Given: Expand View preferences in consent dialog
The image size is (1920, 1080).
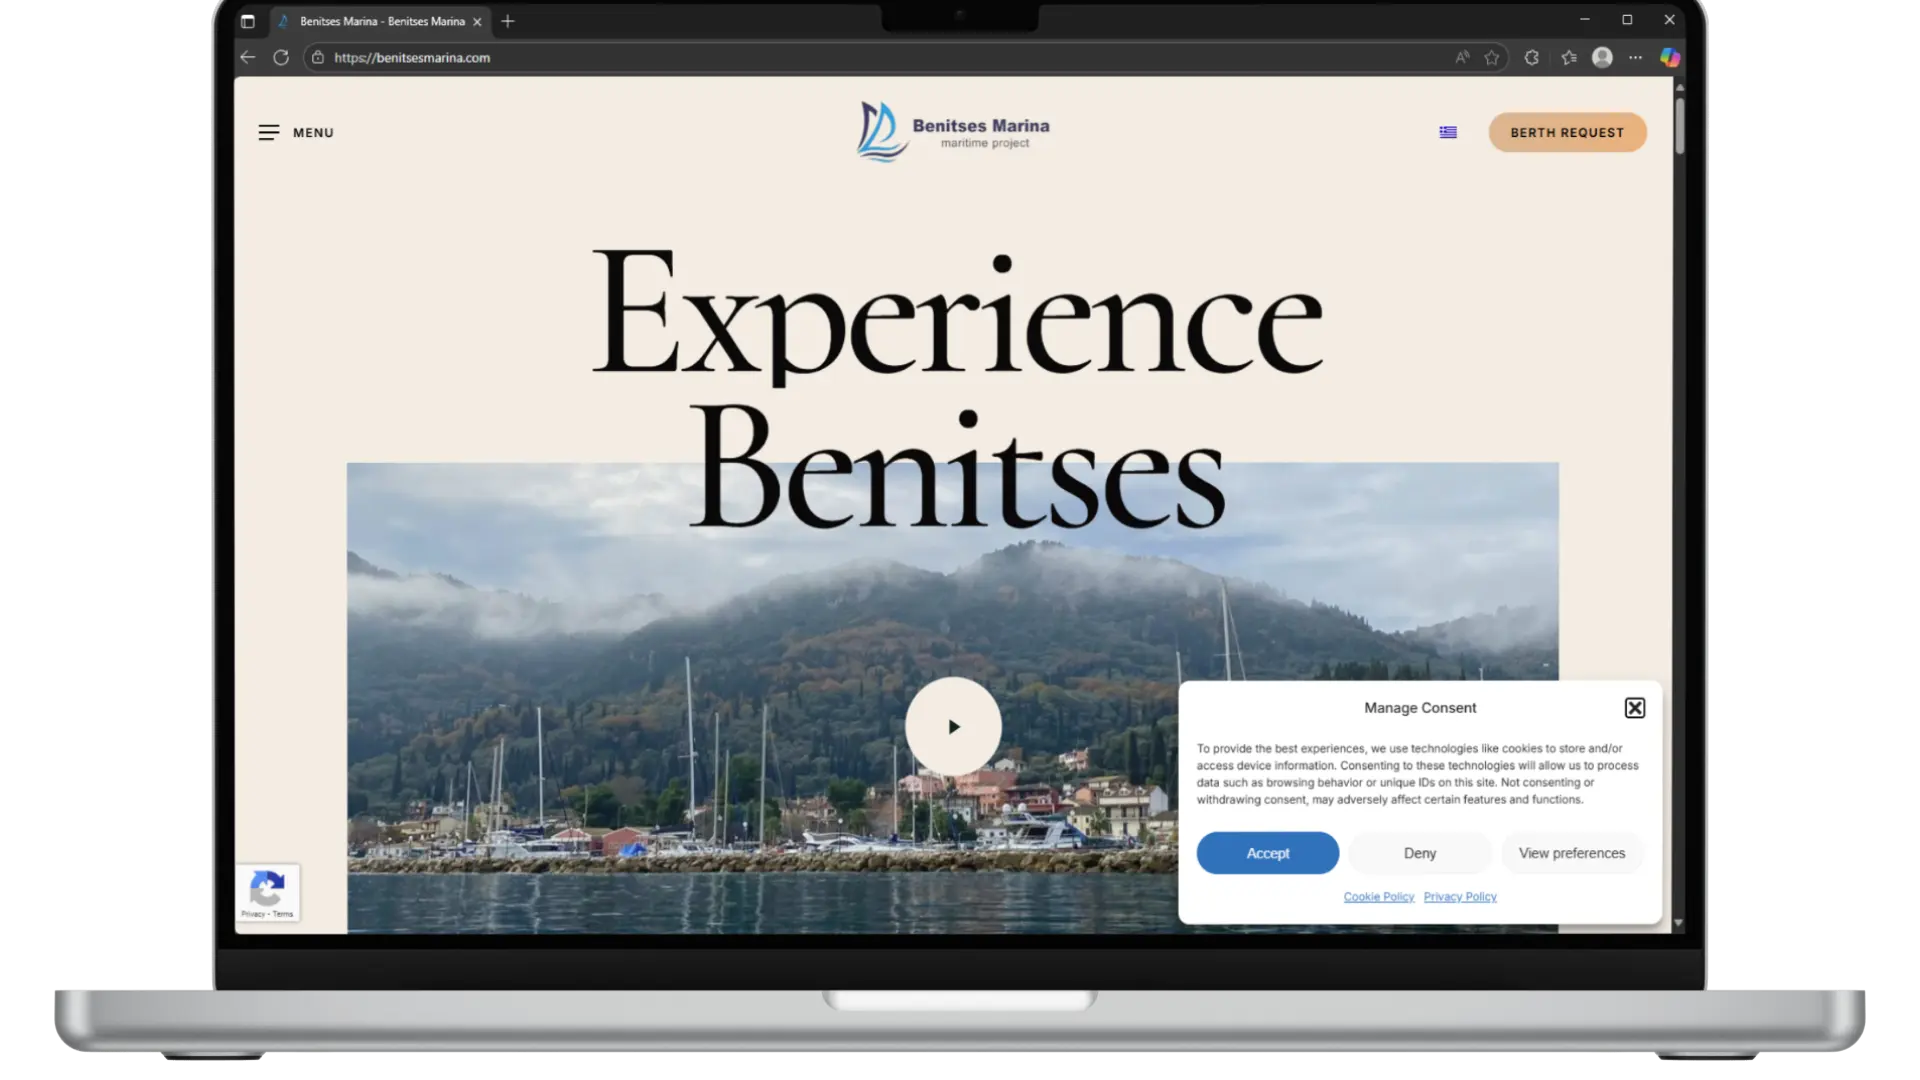Looking at the screenshot, I should pyautogui.click(x=1571, y=853).
